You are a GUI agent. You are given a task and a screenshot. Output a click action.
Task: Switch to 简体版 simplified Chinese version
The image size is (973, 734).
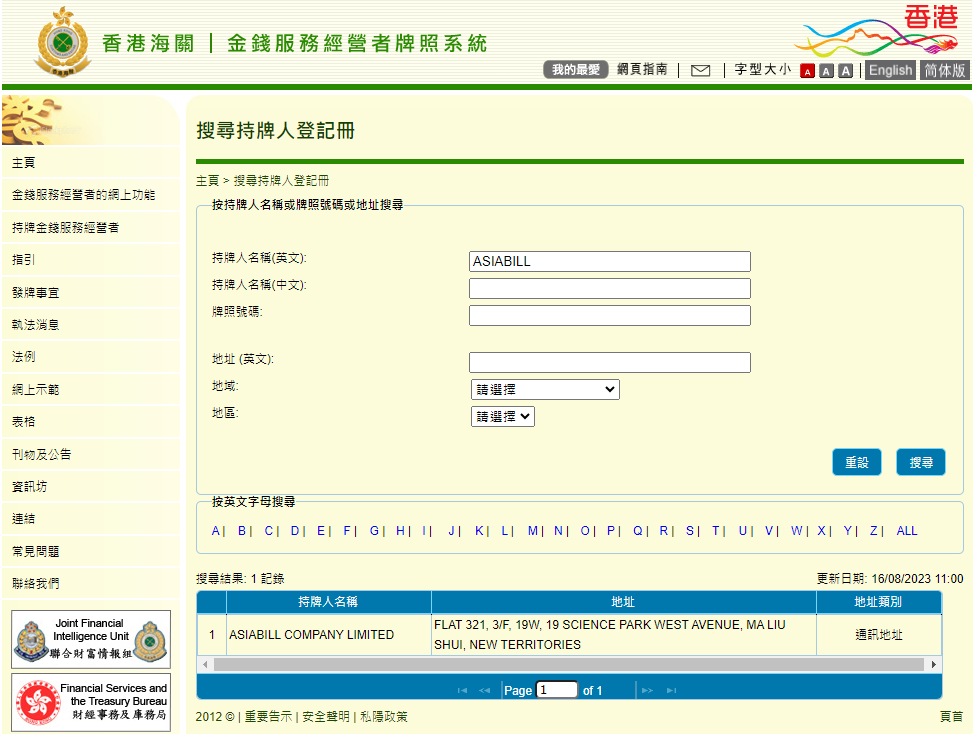pyautogui.click(x=943, y=70)
